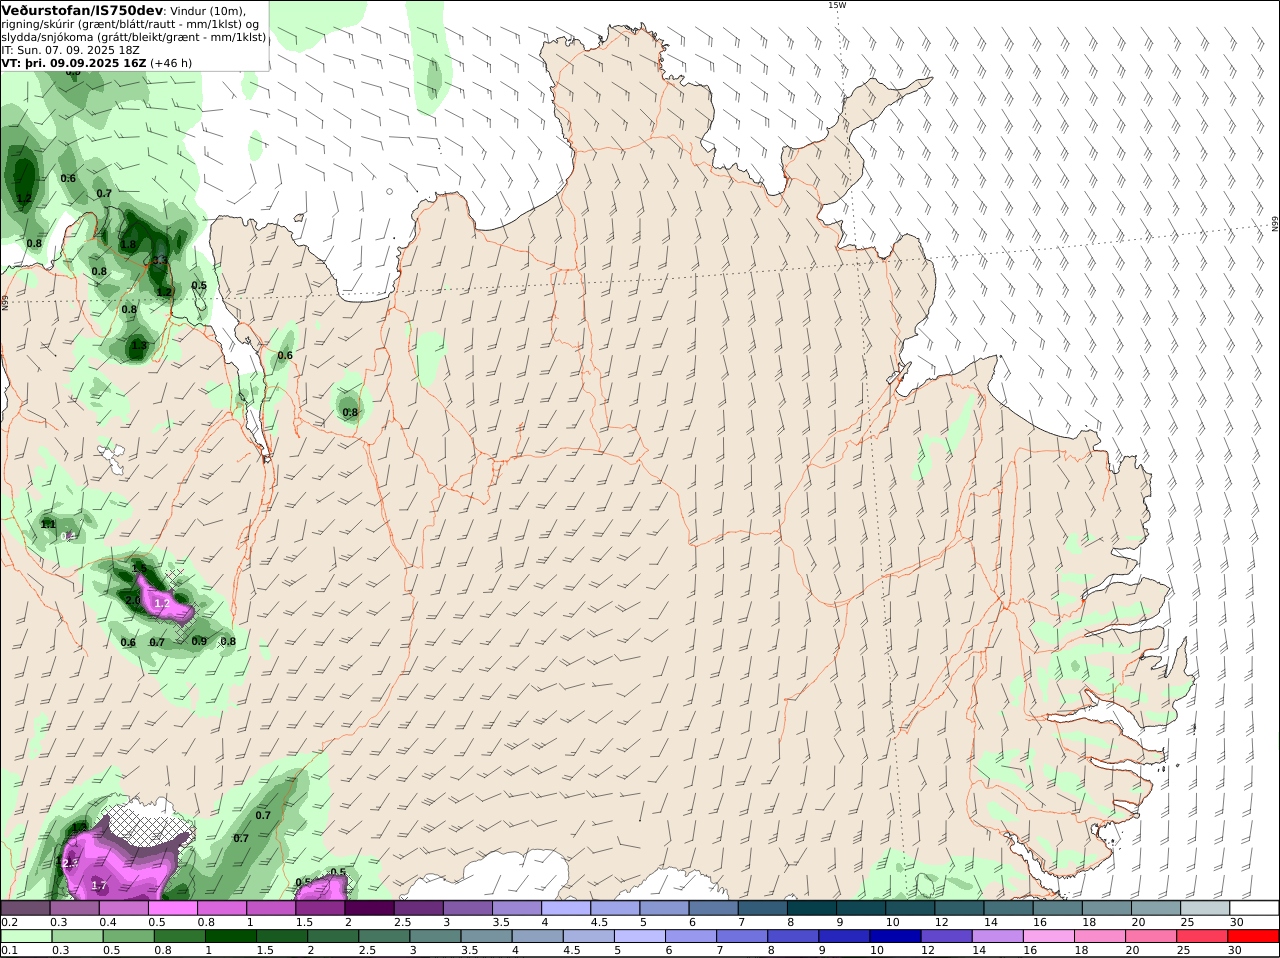Click the '(+46 h)' forecast offset
This screenshot has width=1280, height=958.
[x=171, y=62]
